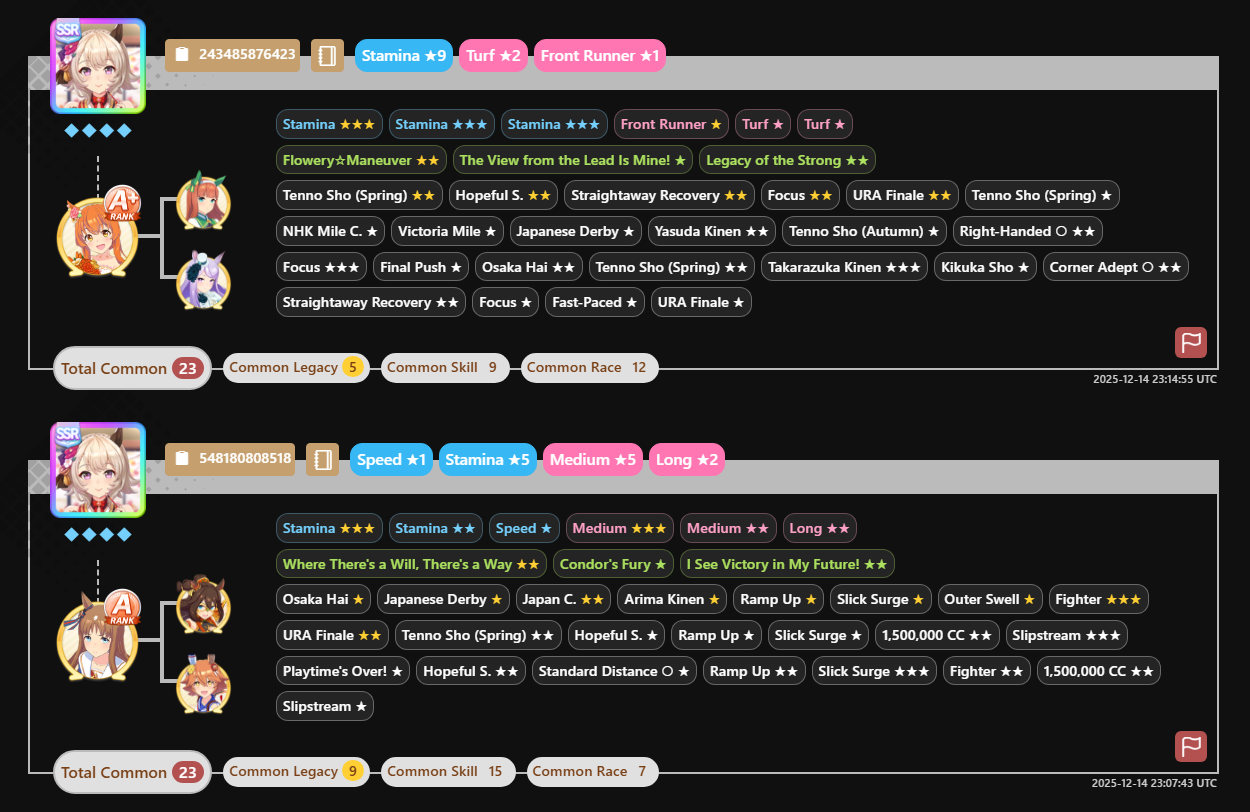Click the SSR support card portrait in second entry
1250x812 pixels.
pos(98,470)
